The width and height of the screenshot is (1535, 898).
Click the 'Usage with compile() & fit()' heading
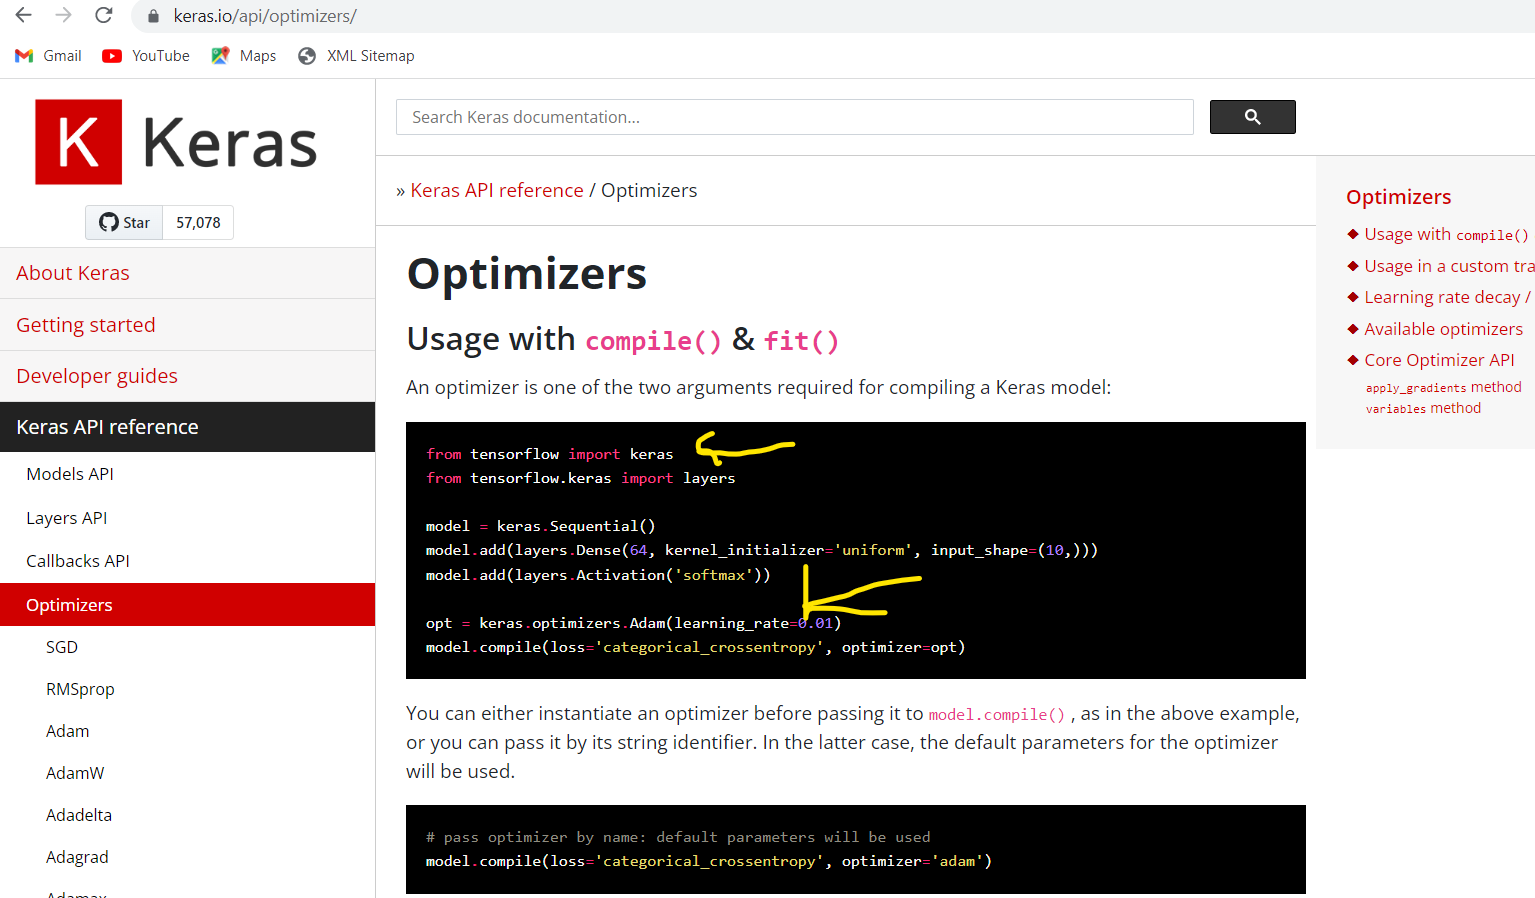point(623,340)
